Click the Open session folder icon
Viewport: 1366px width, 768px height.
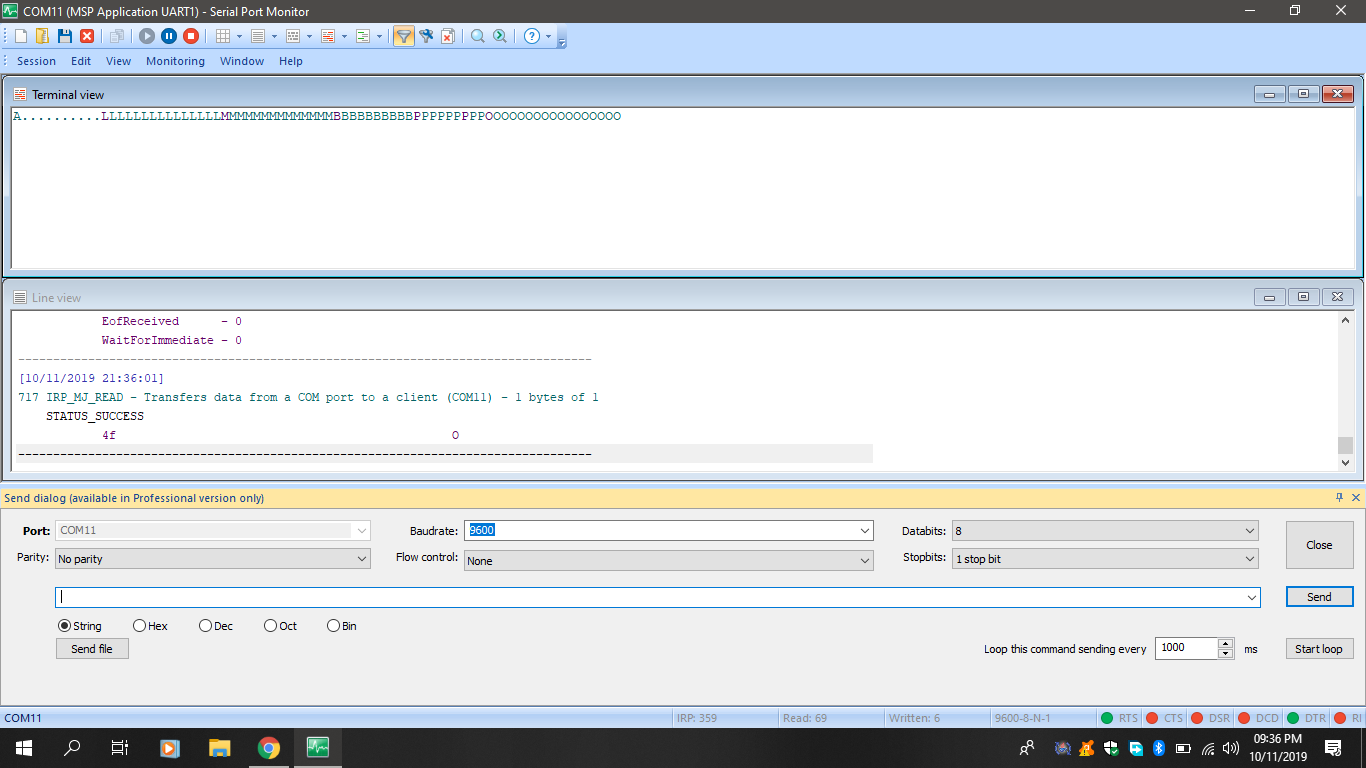tap(42, 36)
